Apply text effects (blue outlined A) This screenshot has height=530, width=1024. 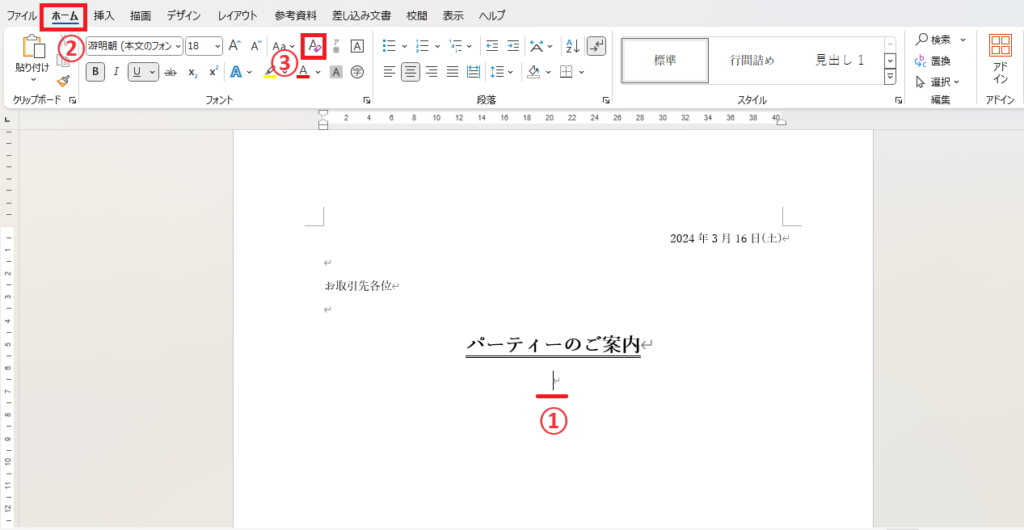pos(234,72)
